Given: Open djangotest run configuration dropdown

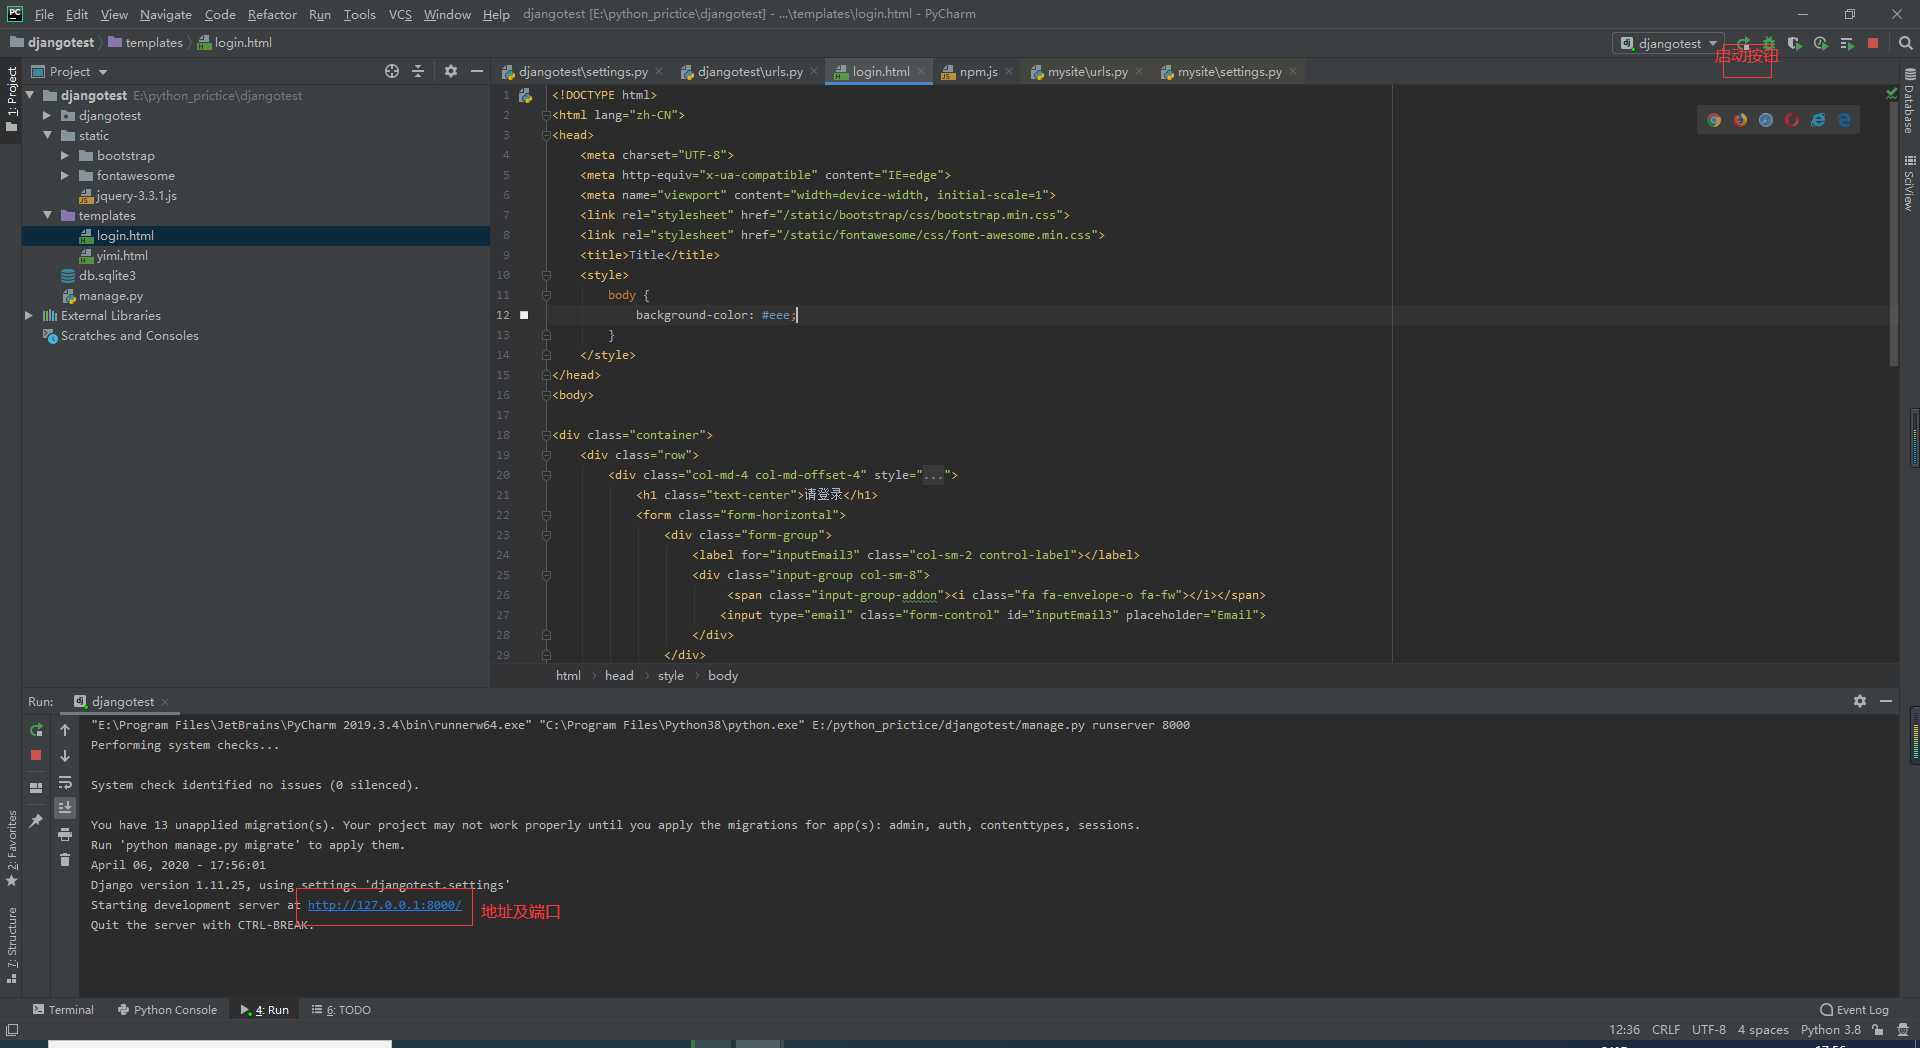Looking at the screenshot, I should [1668, 43].
